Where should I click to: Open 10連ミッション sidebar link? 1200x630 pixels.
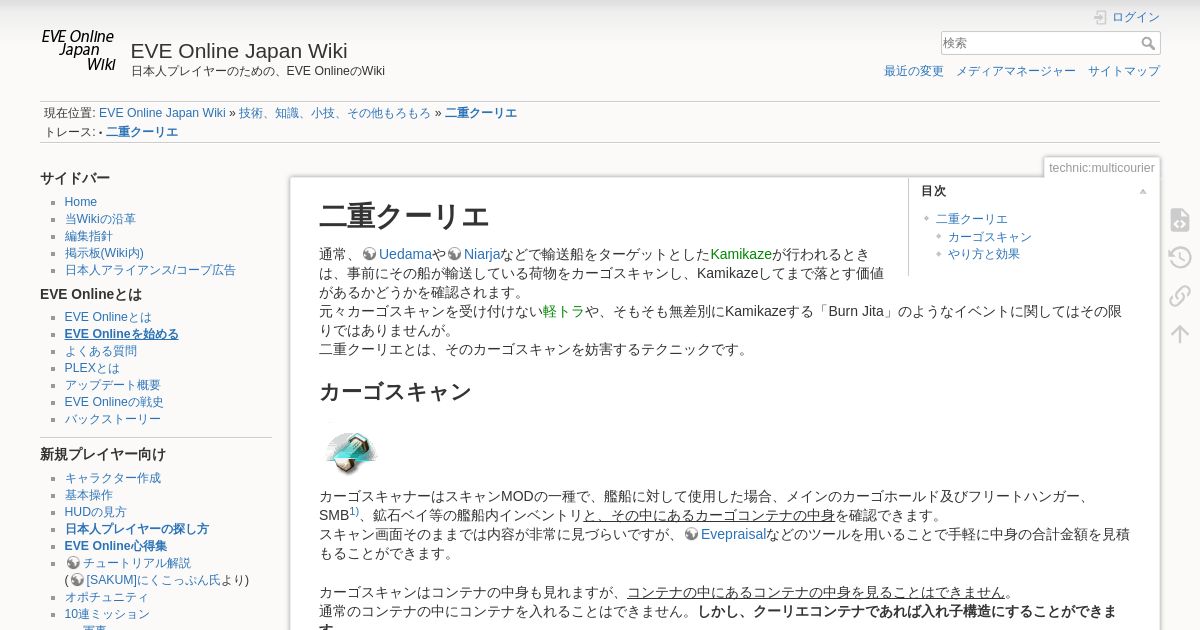click(107, 614)
